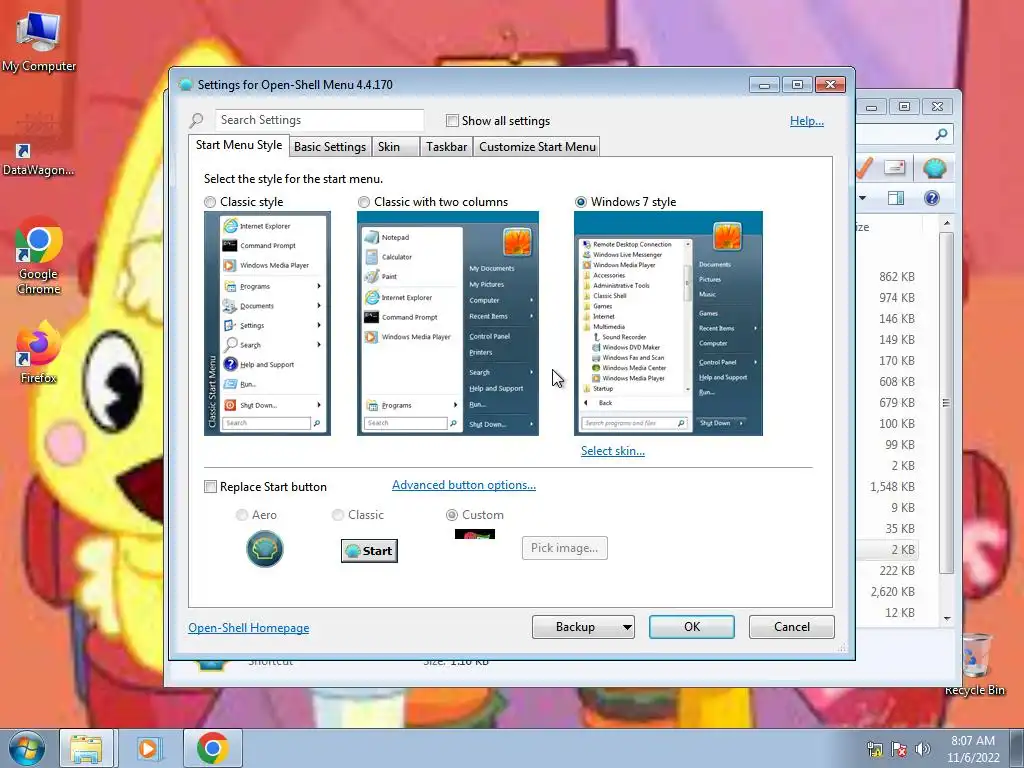The height and width of the screenshot is (768, 1024).
Task: Click the Explorer vertical scrollbar thumb
Action: 946,403
